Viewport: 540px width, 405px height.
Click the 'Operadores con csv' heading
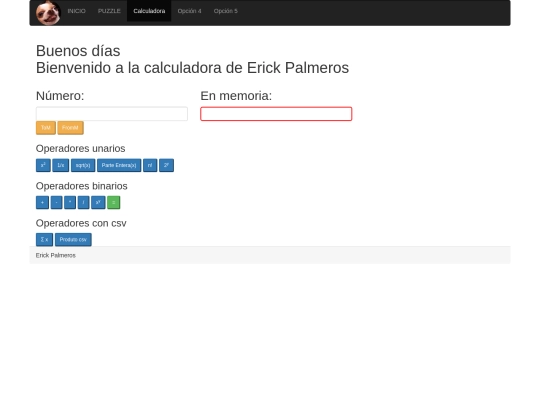coord(81,223)
